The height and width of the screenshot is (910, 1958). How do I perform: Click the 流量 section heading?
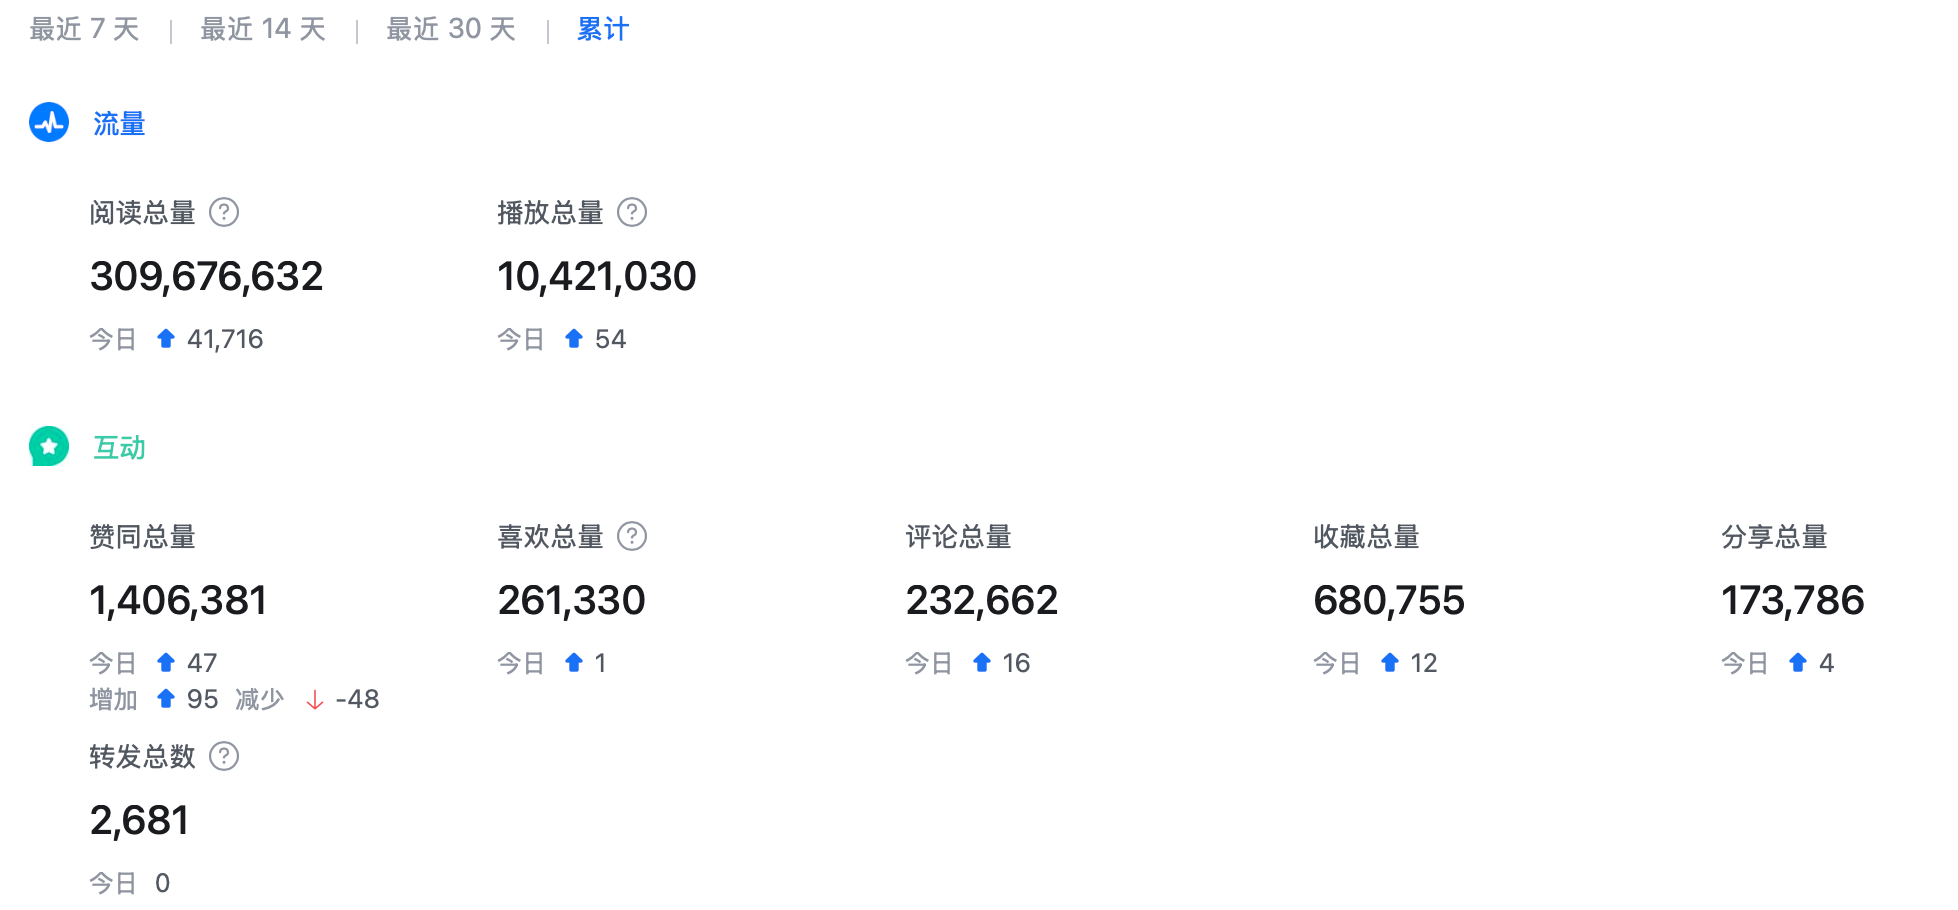click(x=119, y=123)
